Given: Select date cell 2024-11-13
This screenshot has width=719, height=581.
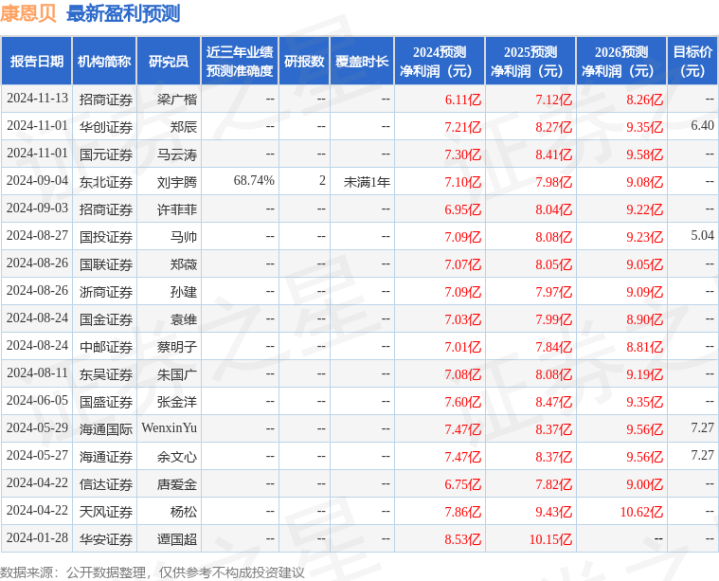Looking at the screenshot, I should pyautogui.click(x=37, y=99).
